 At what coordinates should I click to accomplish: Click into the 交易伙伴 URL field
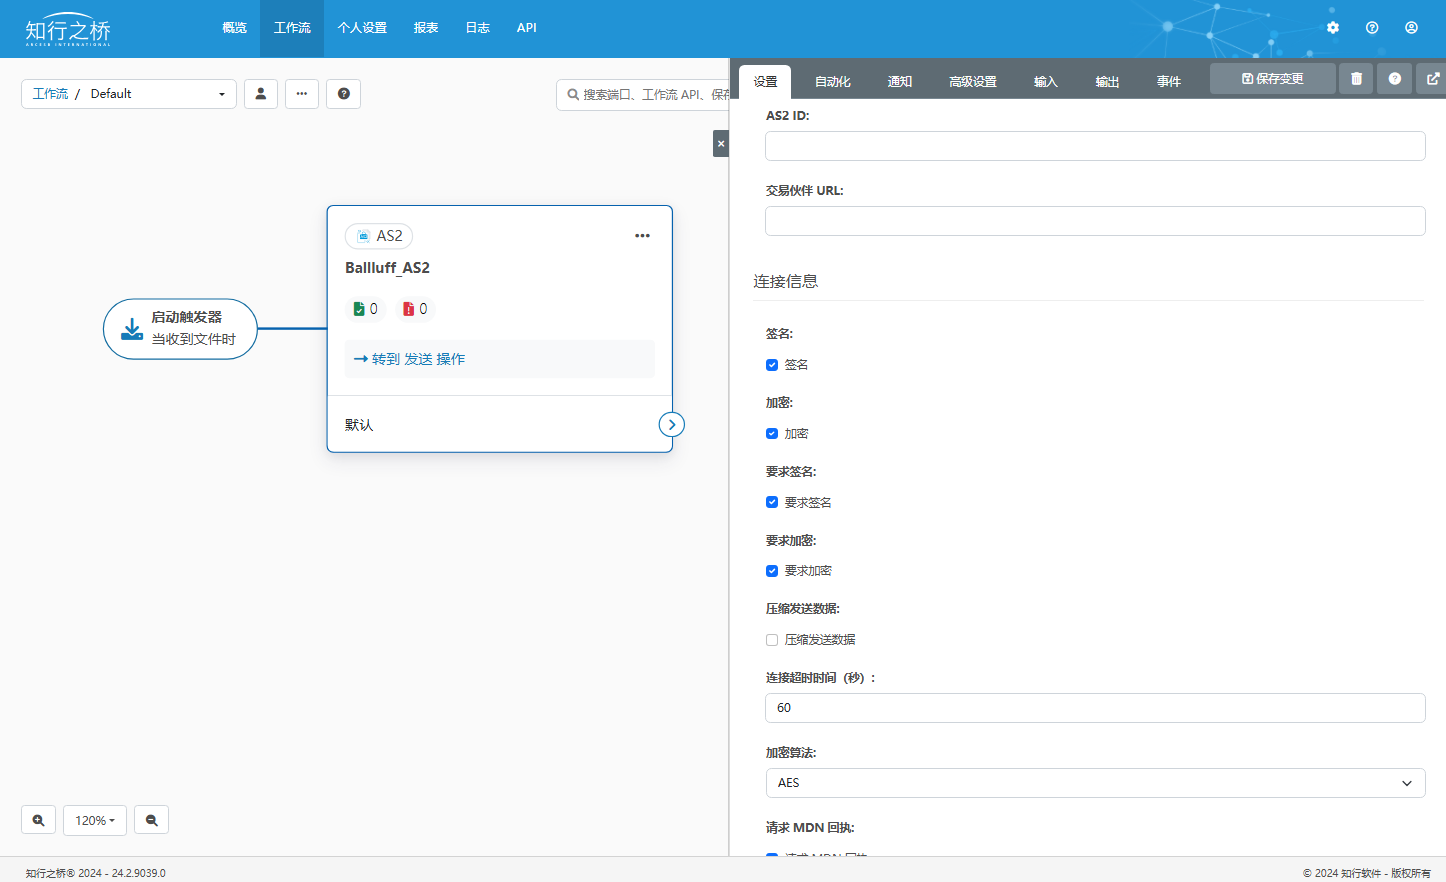pyautogui.click(x=1095, y=221)
